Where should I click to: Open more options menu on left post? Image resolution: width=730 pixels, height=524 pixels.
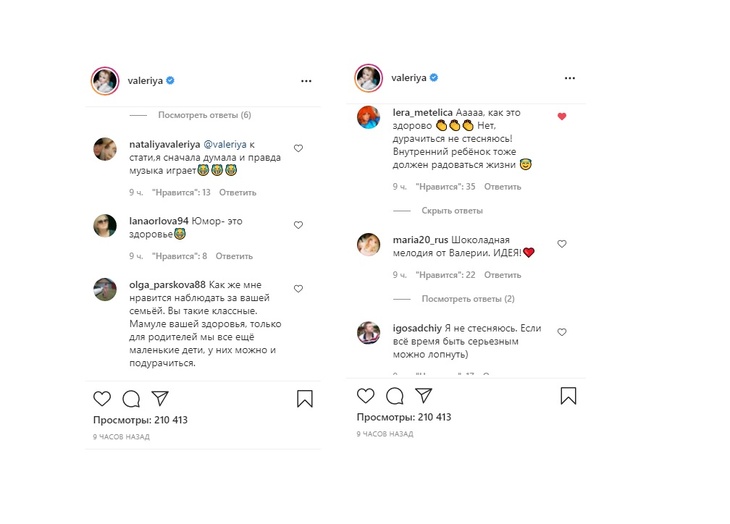click(305, 80)
